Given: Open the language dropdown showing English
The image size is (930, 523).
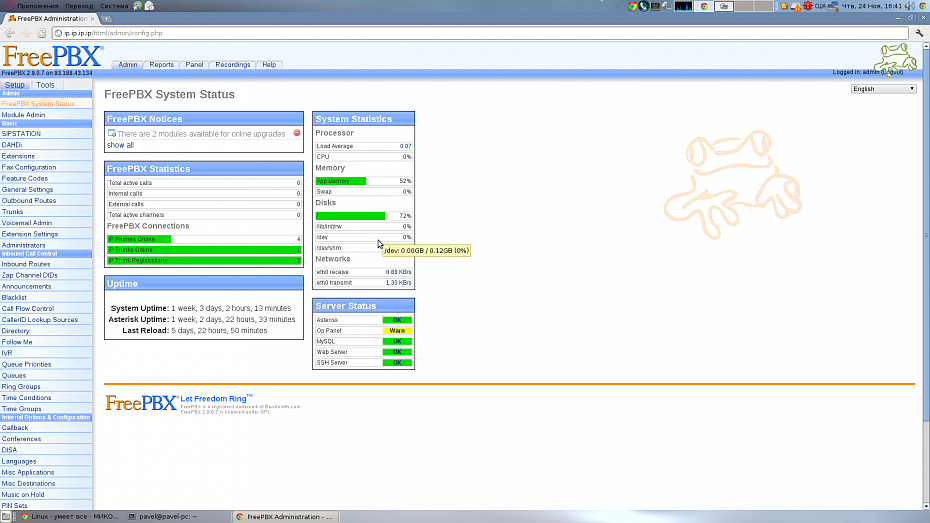Looking at the screenshot, I should tap(884, 89).
